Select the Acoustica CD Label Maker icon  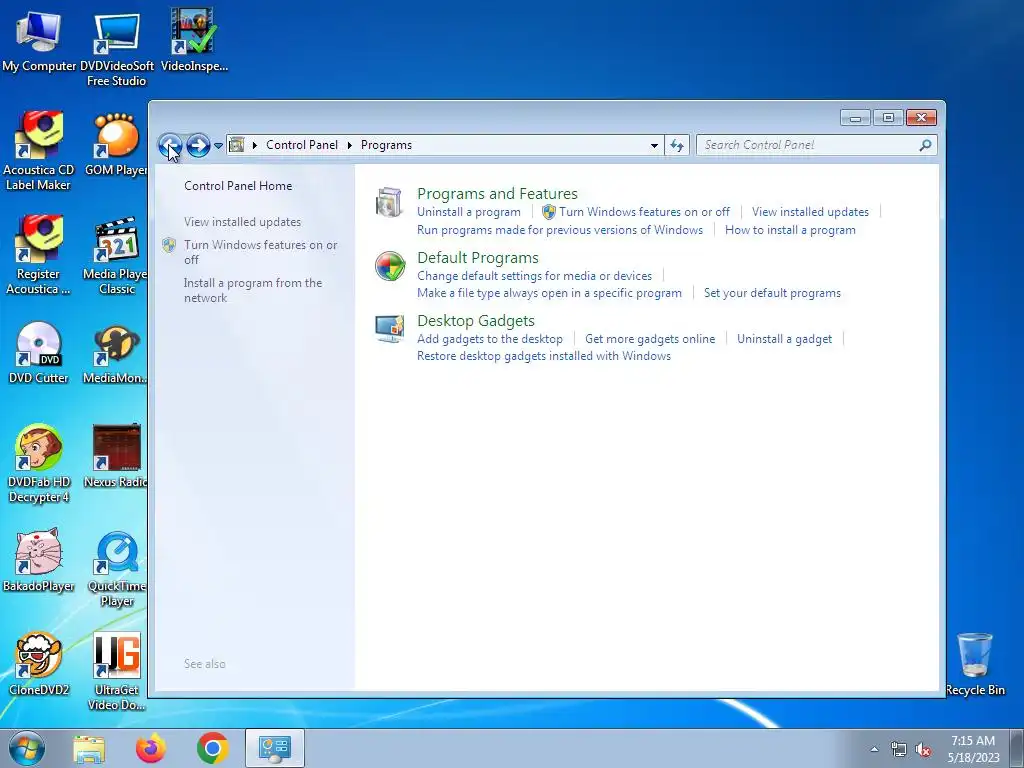[38, 152]
